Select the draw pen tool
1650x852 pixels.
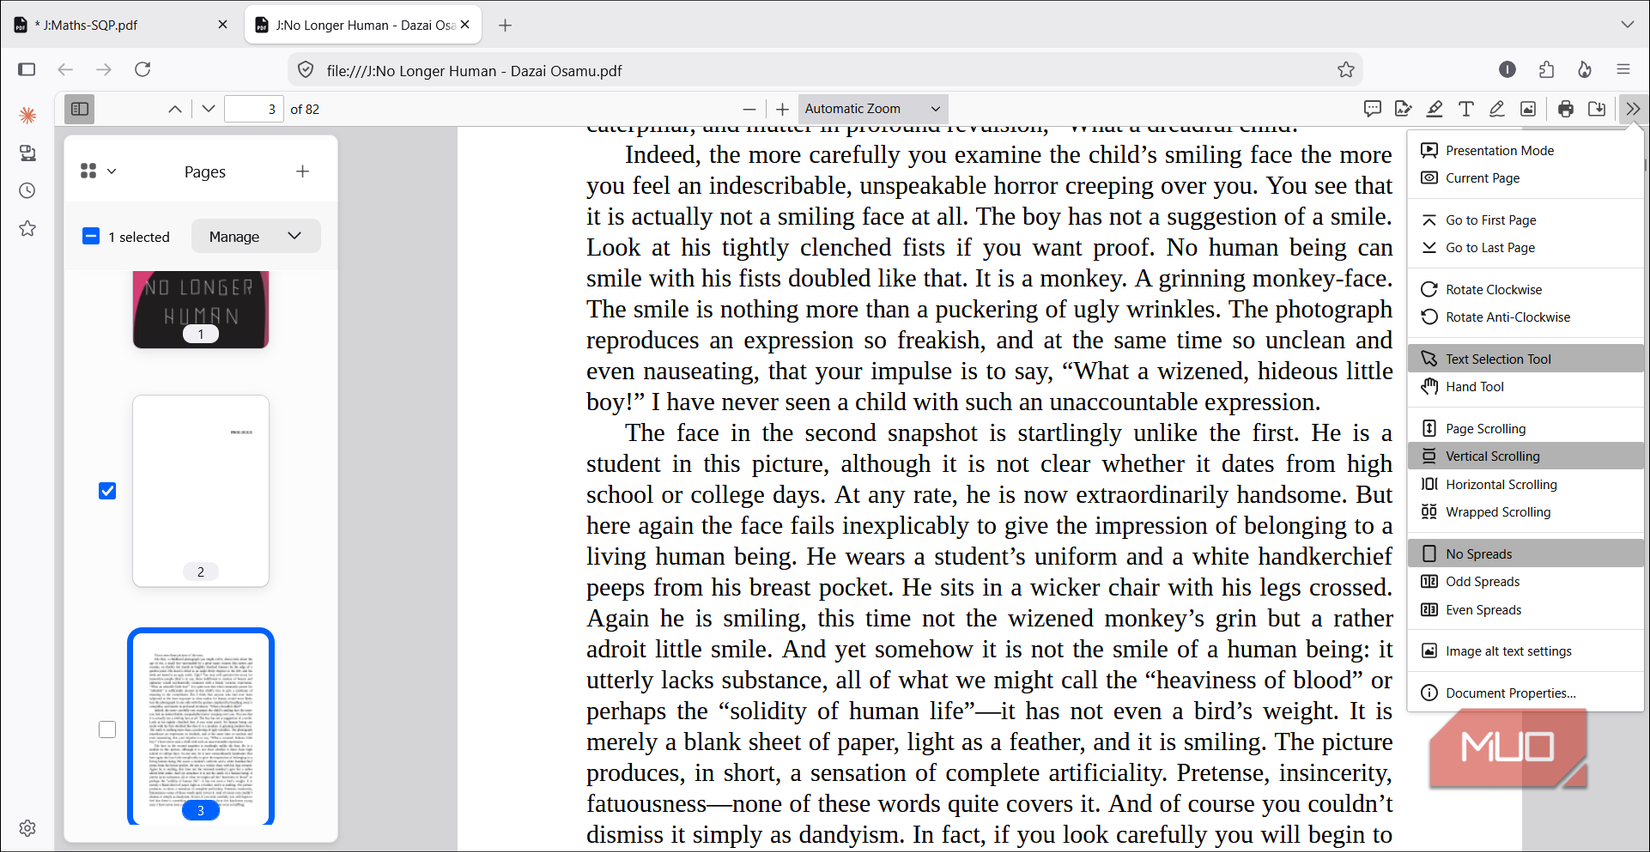coord(1496,109)
